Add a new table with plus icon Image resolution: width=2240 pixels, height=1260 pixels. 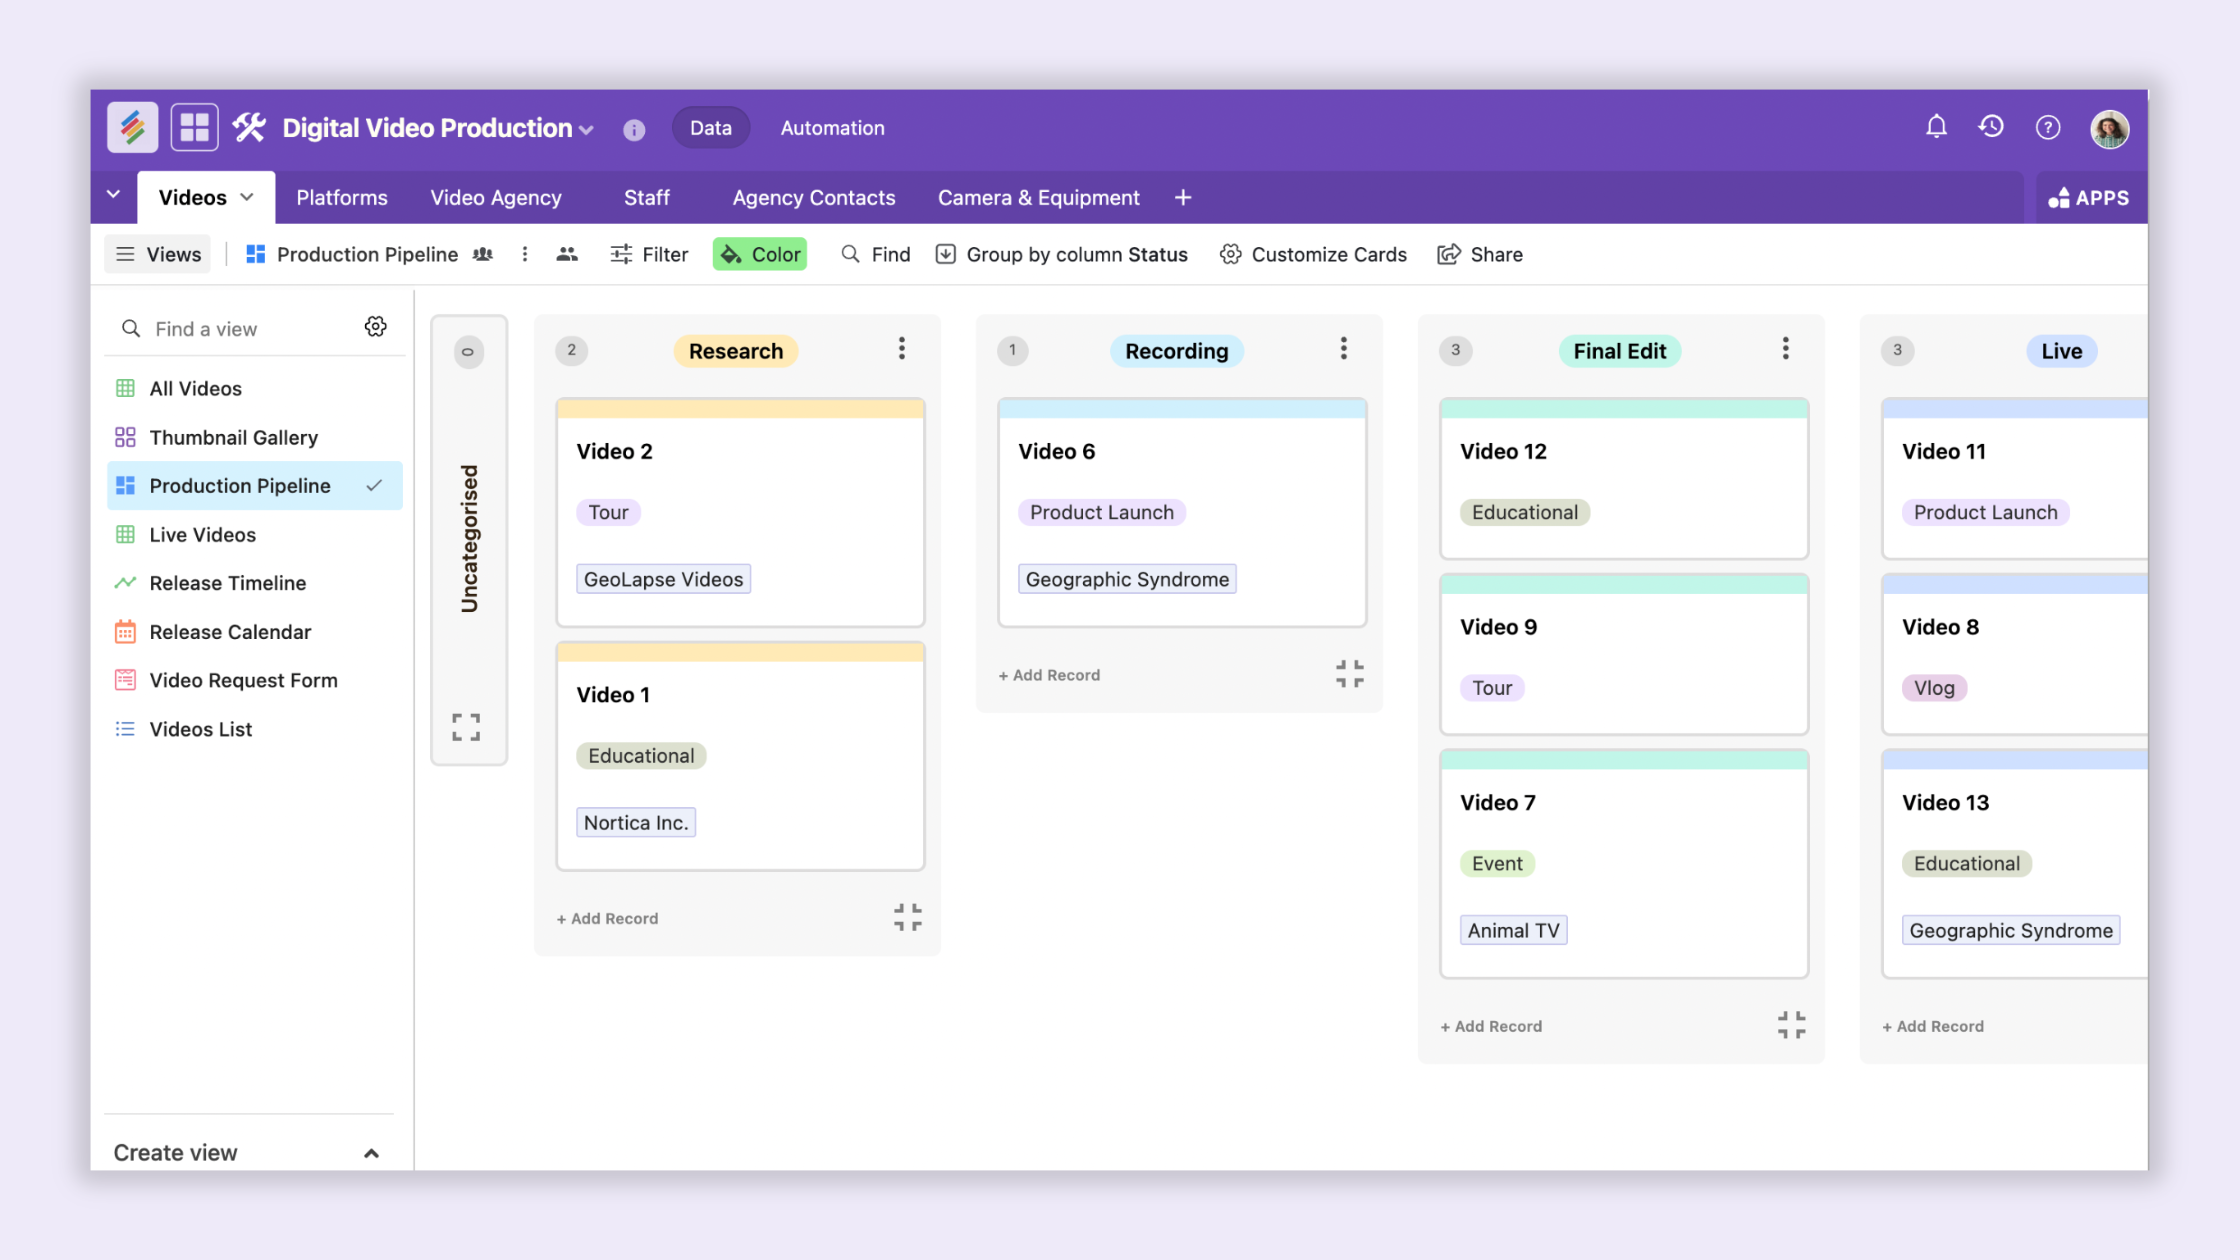coord(1183,198)
